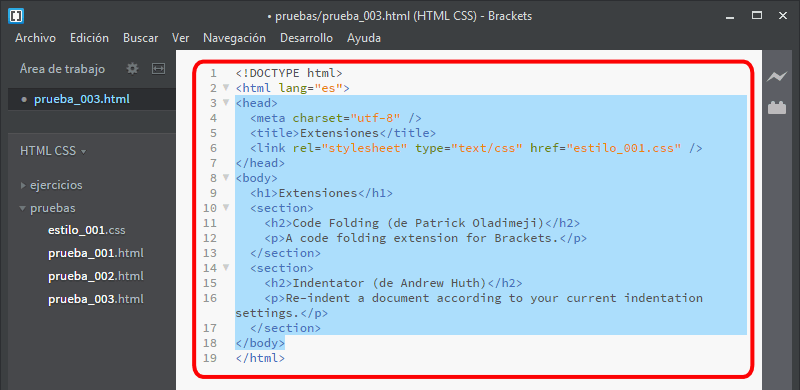Select prueba_003.html in working files
Image resolution: width=800 pixels, height=390 pixels.
click(x=82, y=99)
